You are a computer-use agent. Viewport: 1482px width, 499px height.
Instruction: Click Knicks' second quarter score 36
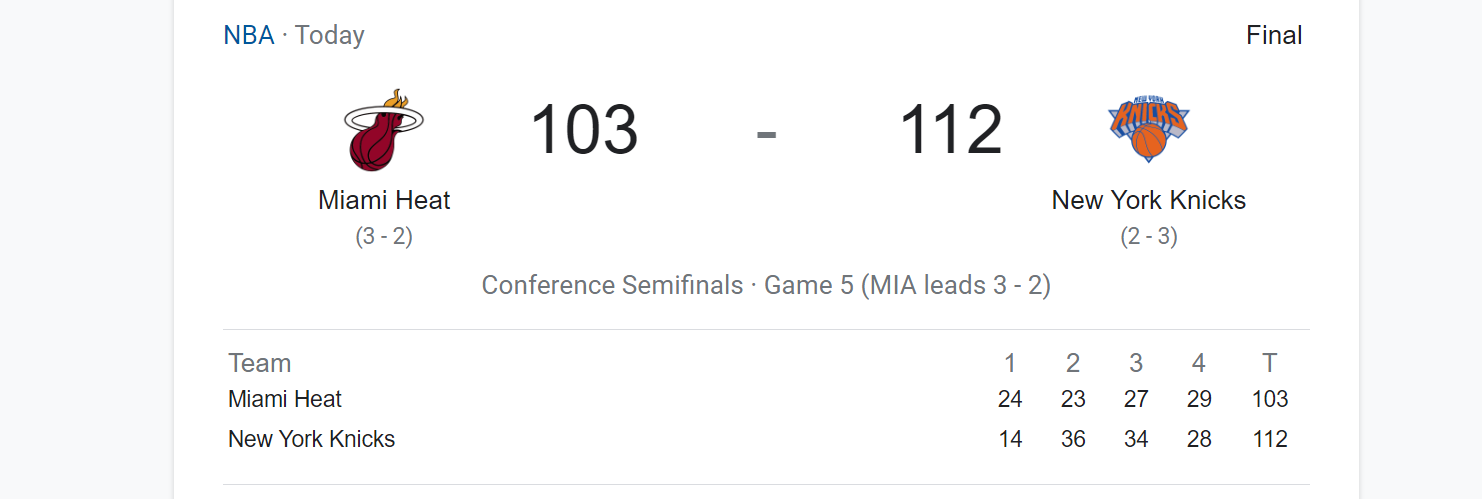tap(1073, 439)
